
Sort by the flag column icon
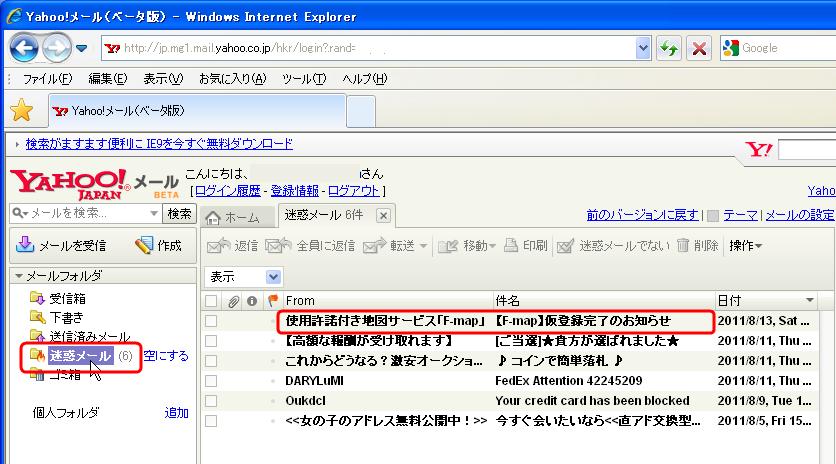click(273, 301)
